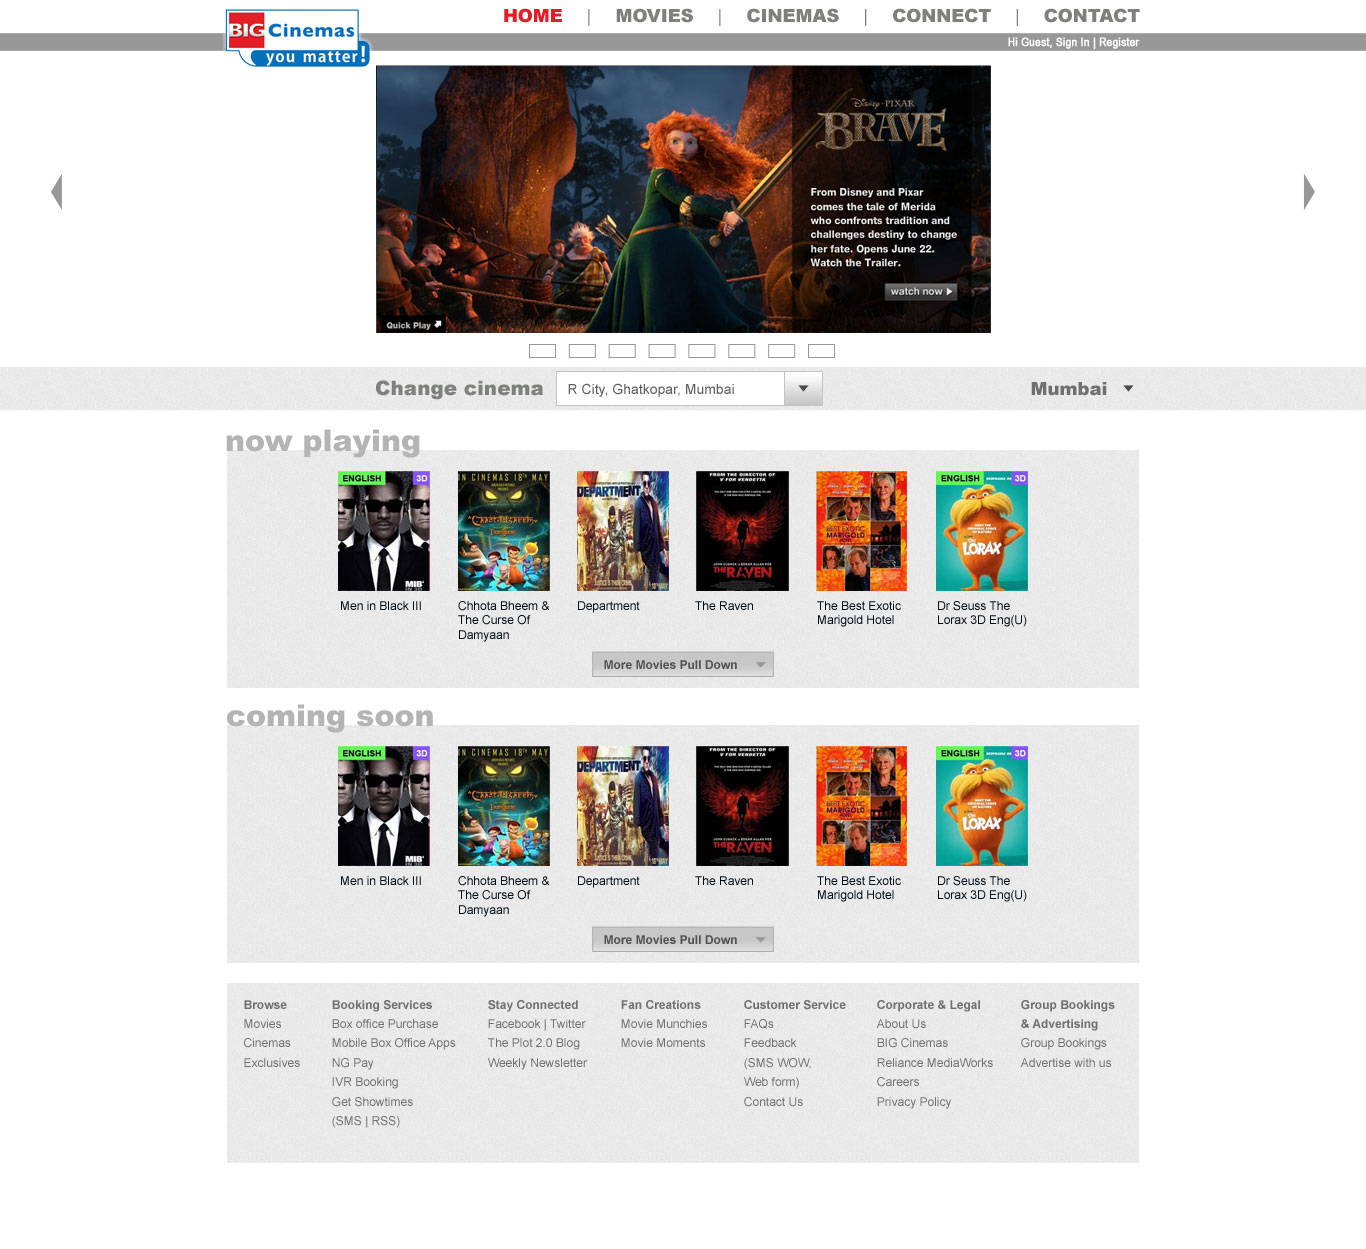
Task: Open Men in Black III poster in coming soon
Action: (384, 806)
